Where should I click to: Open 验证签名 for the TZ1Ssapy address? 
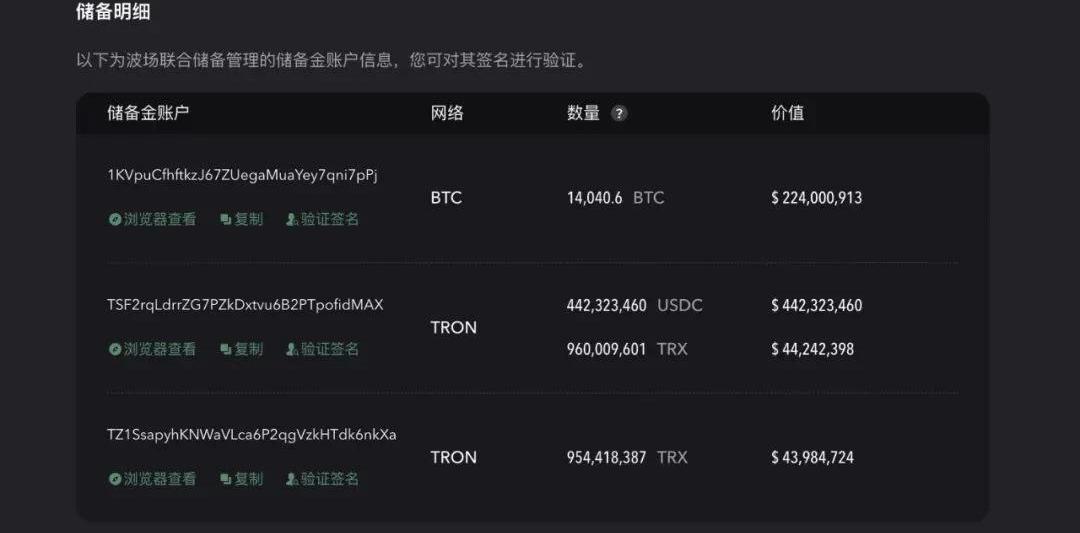[x=330, y=479]
